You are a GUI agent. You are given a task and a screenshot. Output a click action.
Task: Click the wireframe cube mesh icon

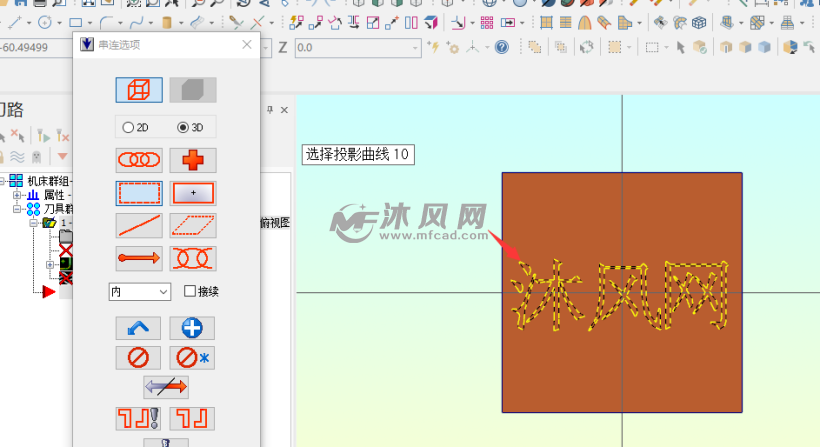(699, 22)
